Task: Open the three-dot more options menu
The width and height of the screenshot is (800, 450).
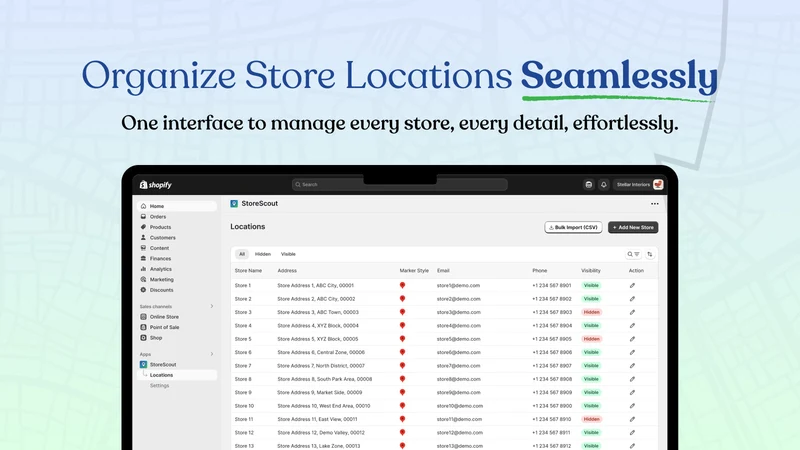Action: click(655, 204)
